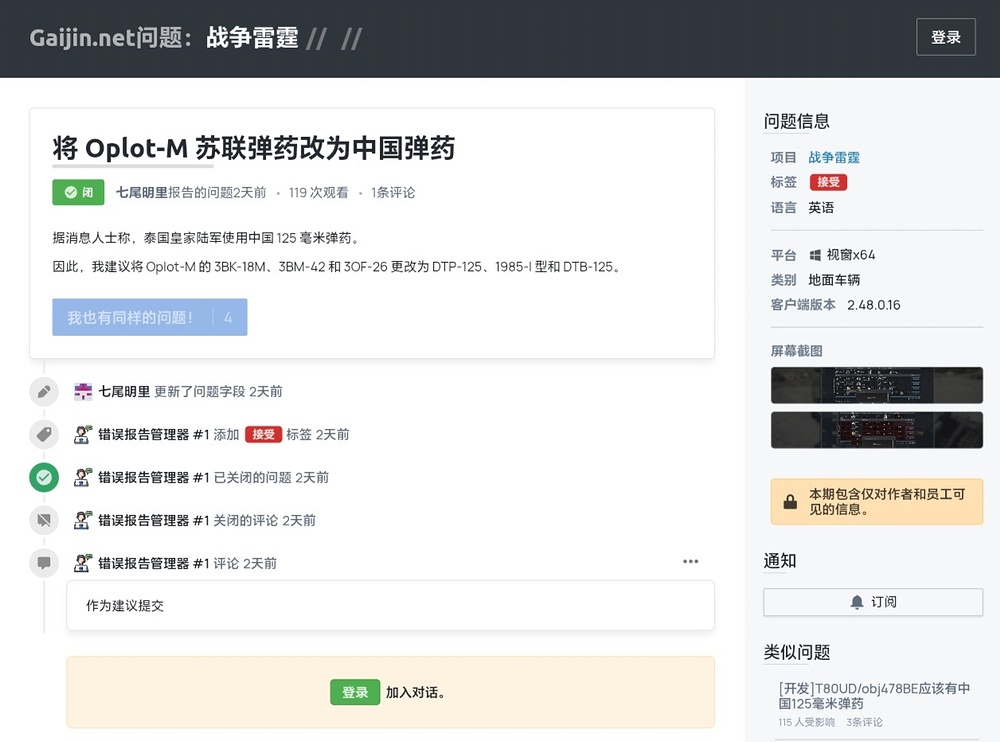Click the comments-disabled icon in timeline
Image resolution: width=1000 pixels, height=742 pixels.
(x=44, y=521)
